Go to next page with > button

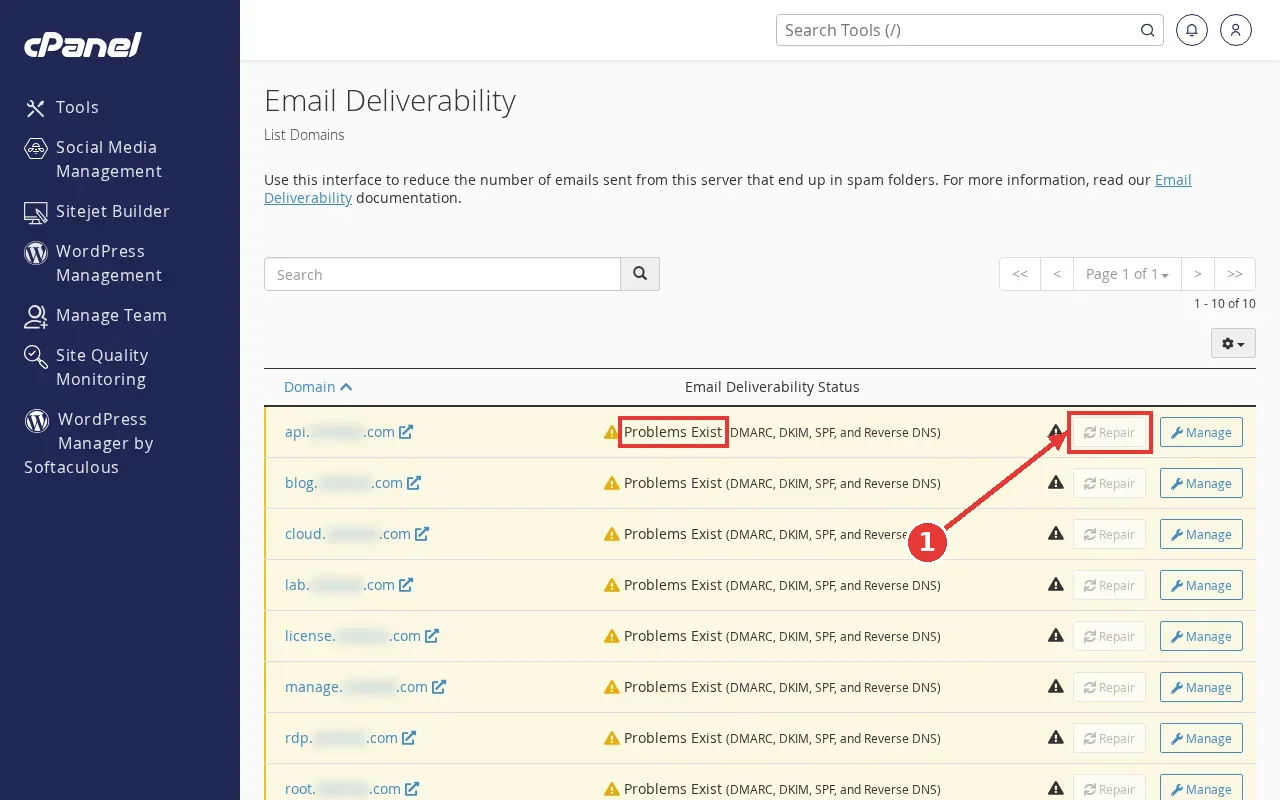tap(1197, 274)
